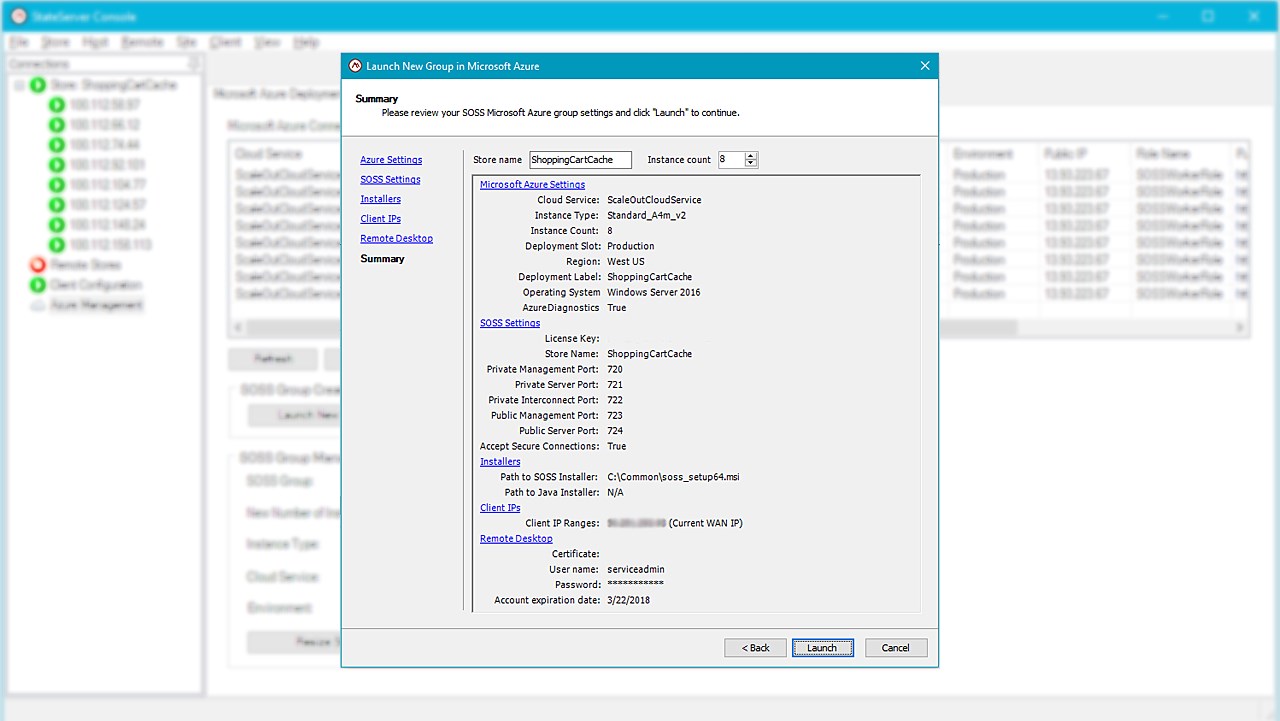Click the 3/22/2018 expiration date value
Screen dimensions: 1280x721
point(628,601)
